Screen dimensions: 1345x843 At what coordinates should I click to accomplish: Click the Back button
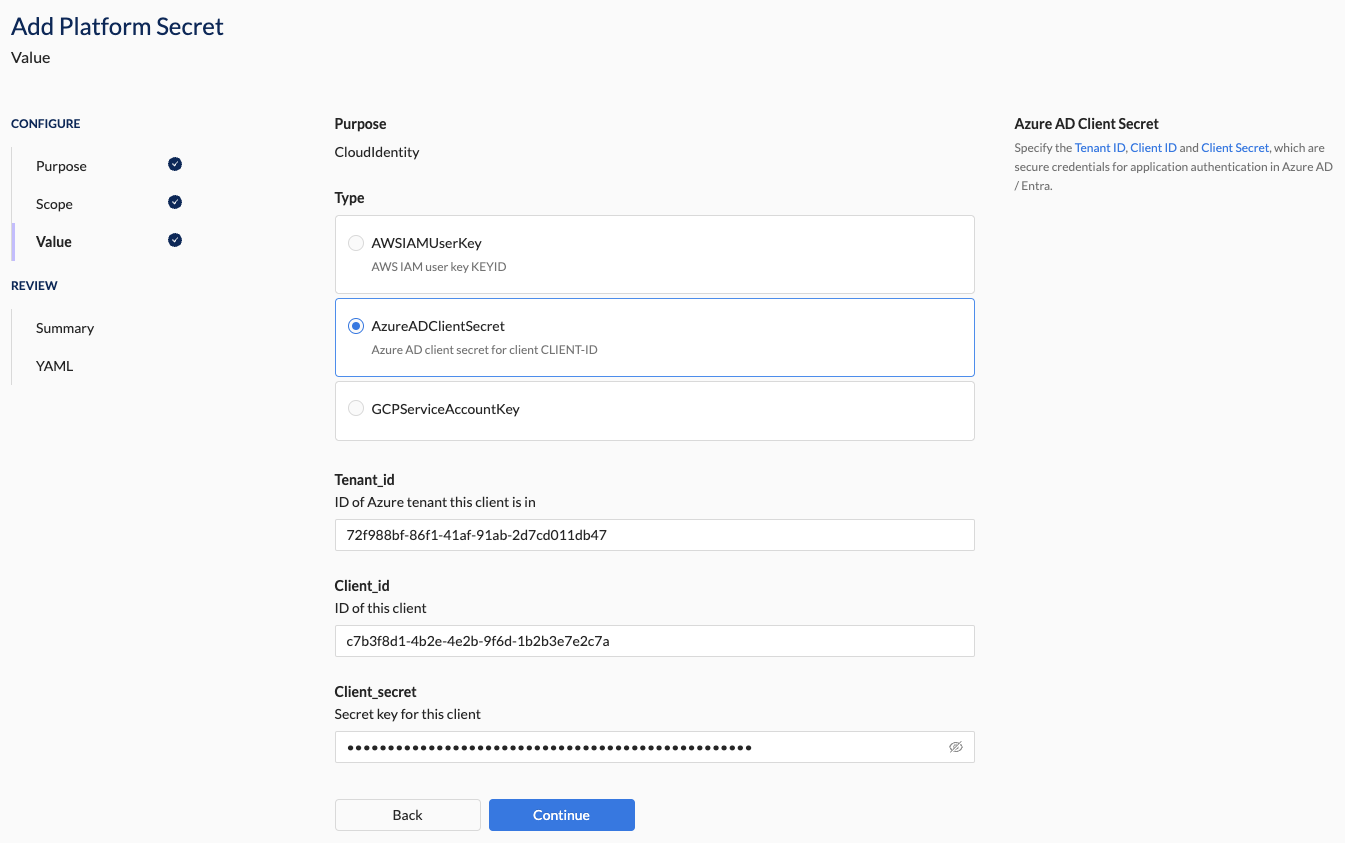point(408,815)
